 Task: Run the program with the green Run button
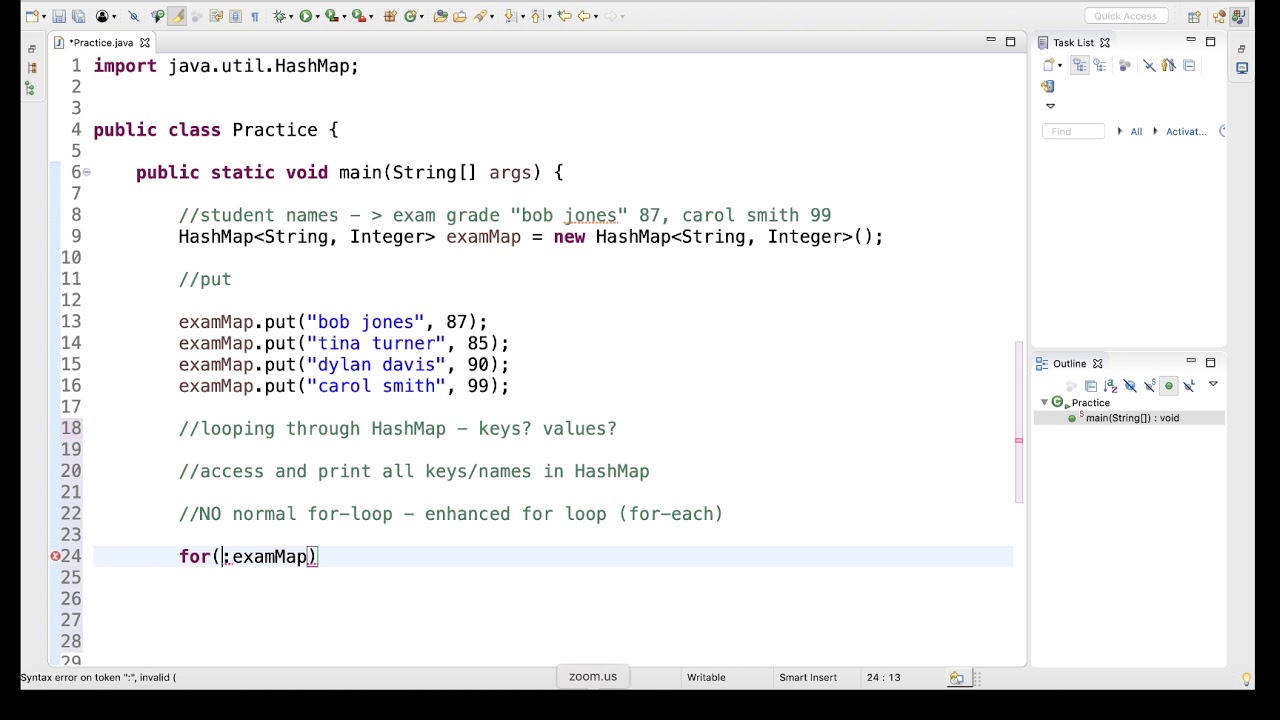click(x=305, y=16)
